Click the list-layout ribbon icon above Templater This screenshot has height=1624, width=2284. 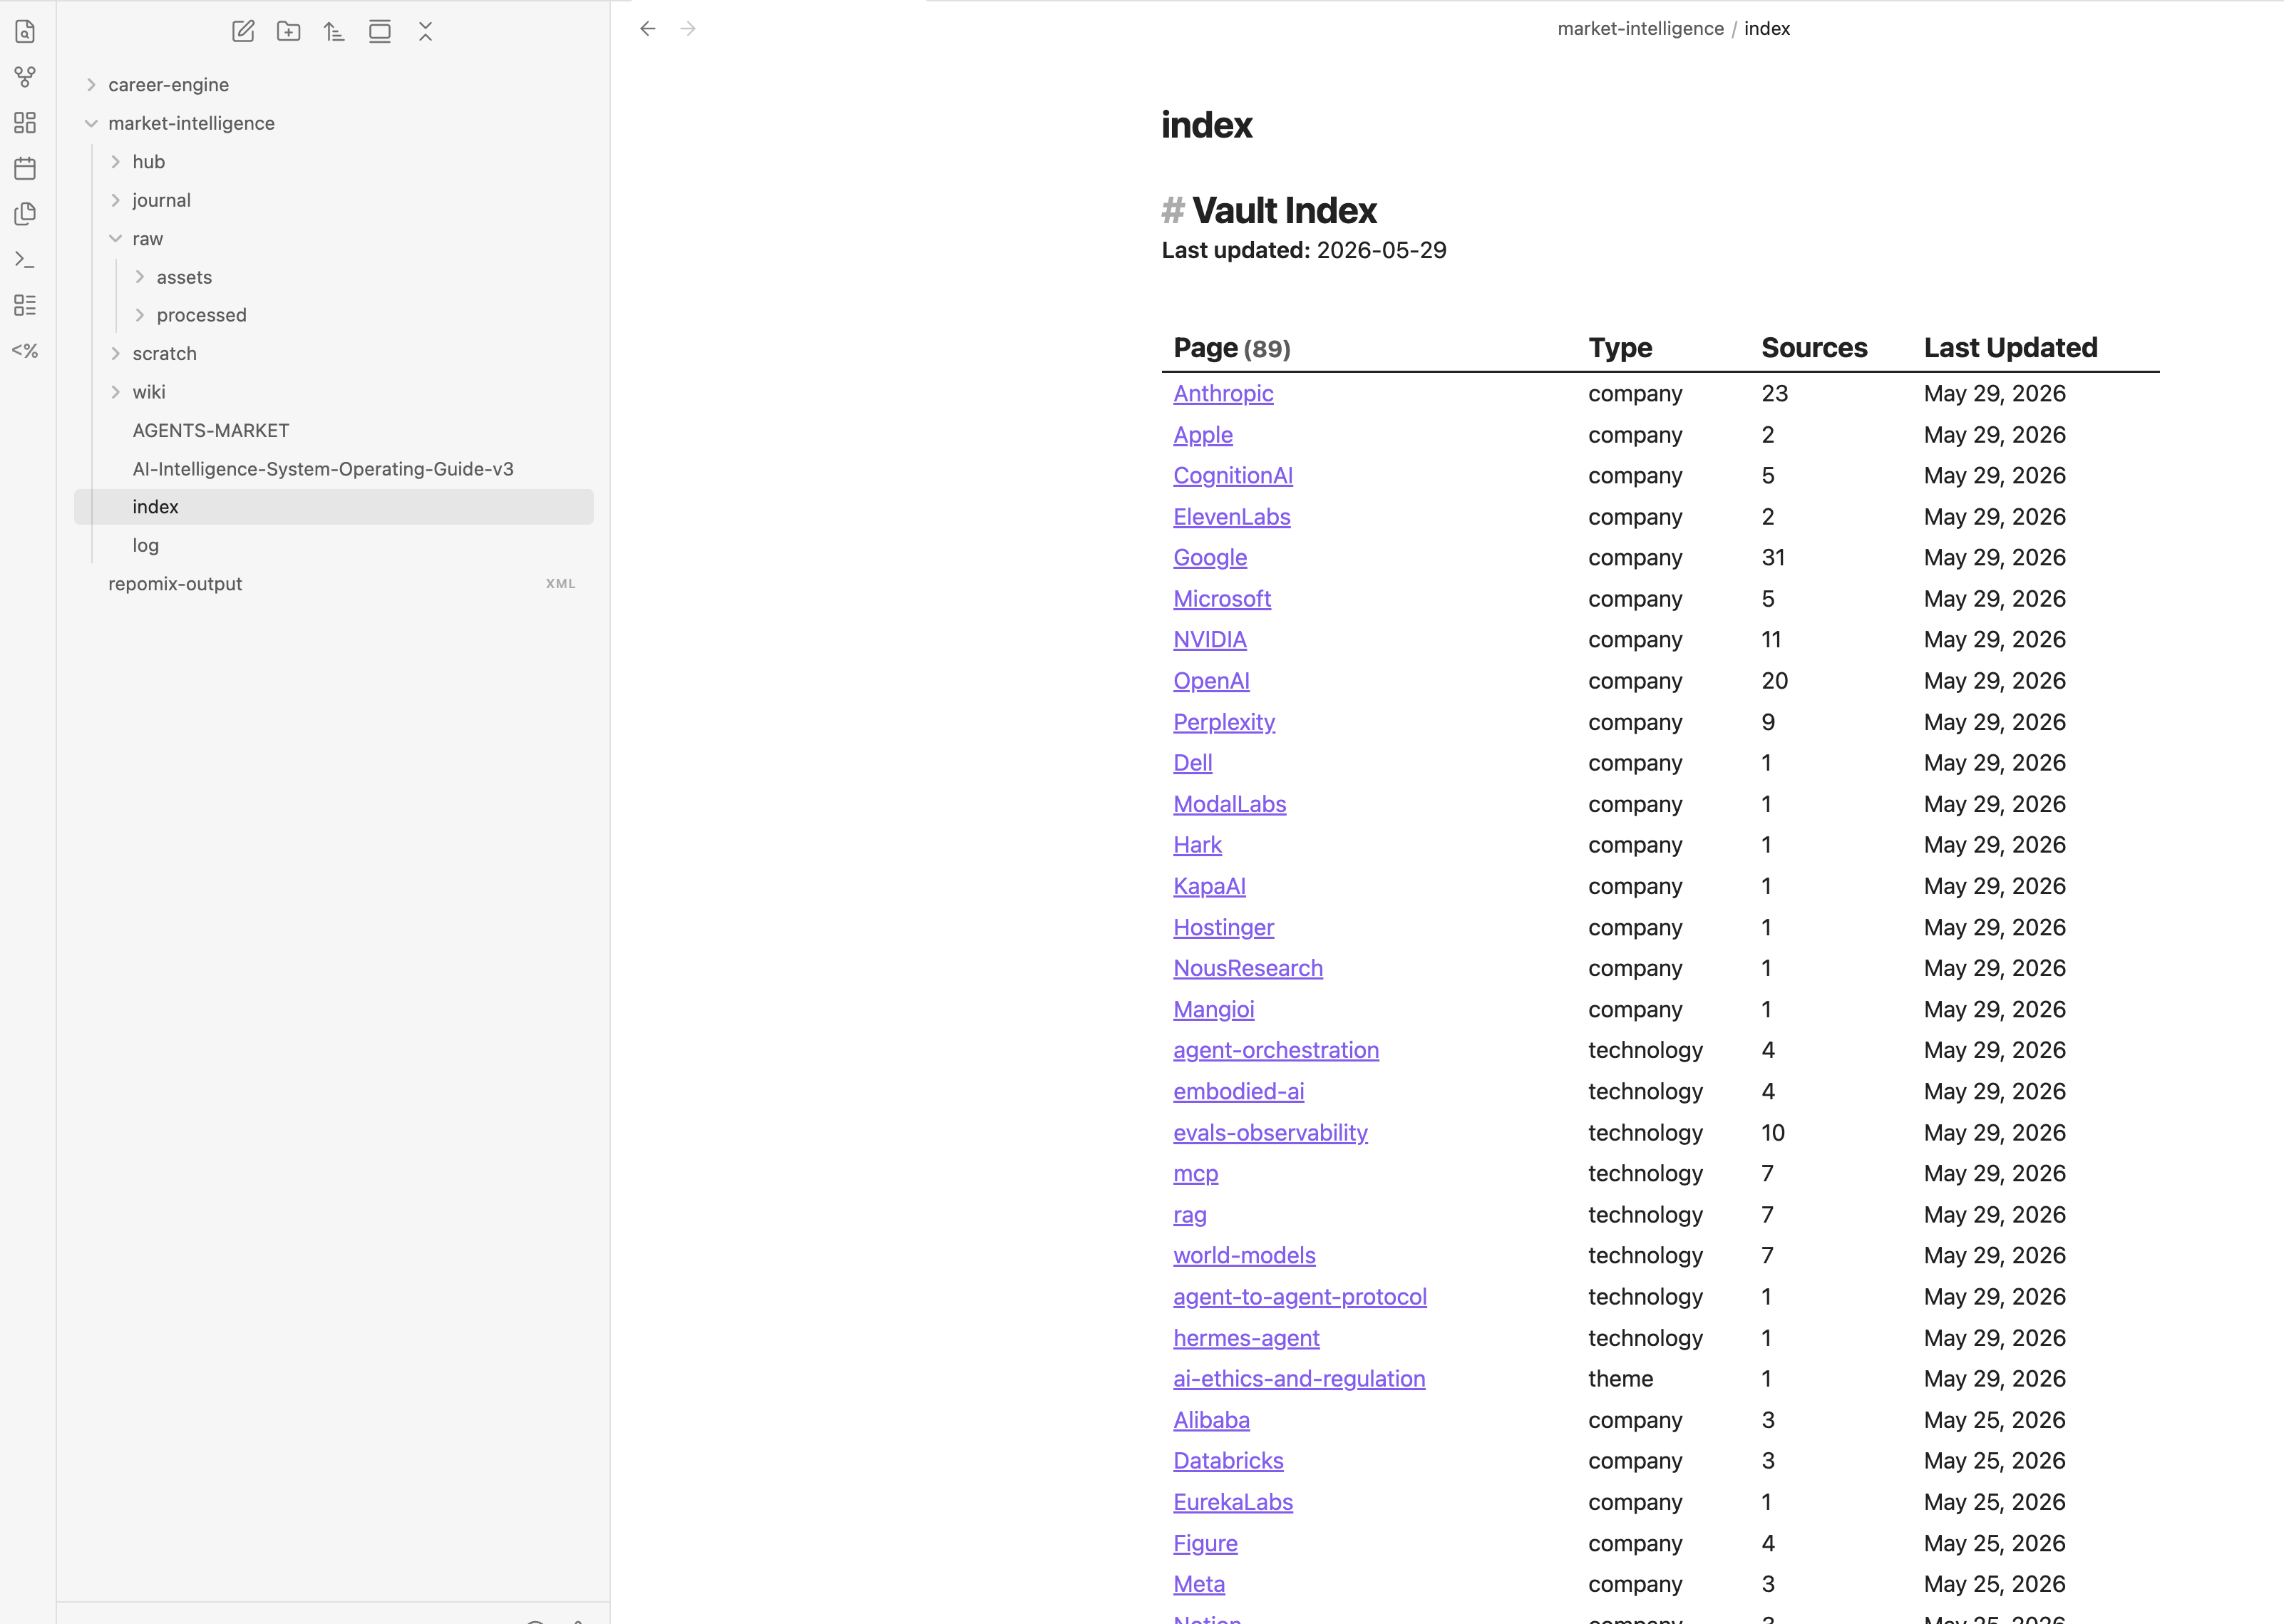25,305
